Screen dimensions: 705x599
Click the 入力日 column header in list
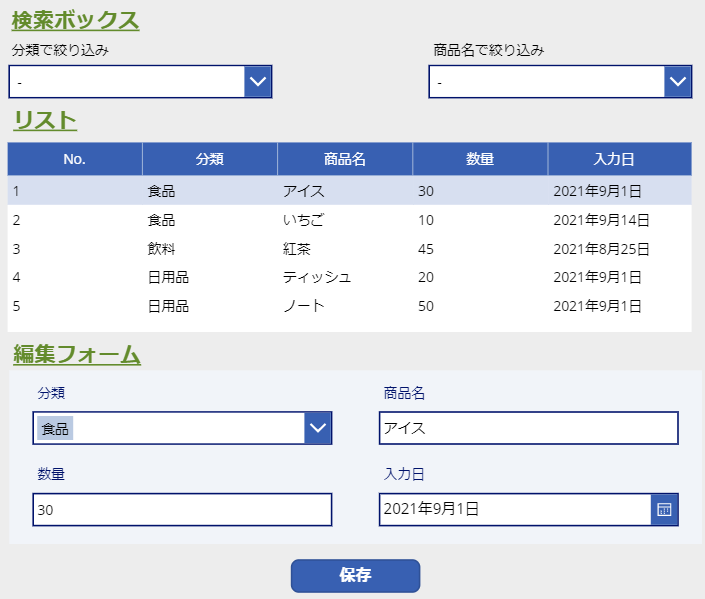[x=620, y=159]
